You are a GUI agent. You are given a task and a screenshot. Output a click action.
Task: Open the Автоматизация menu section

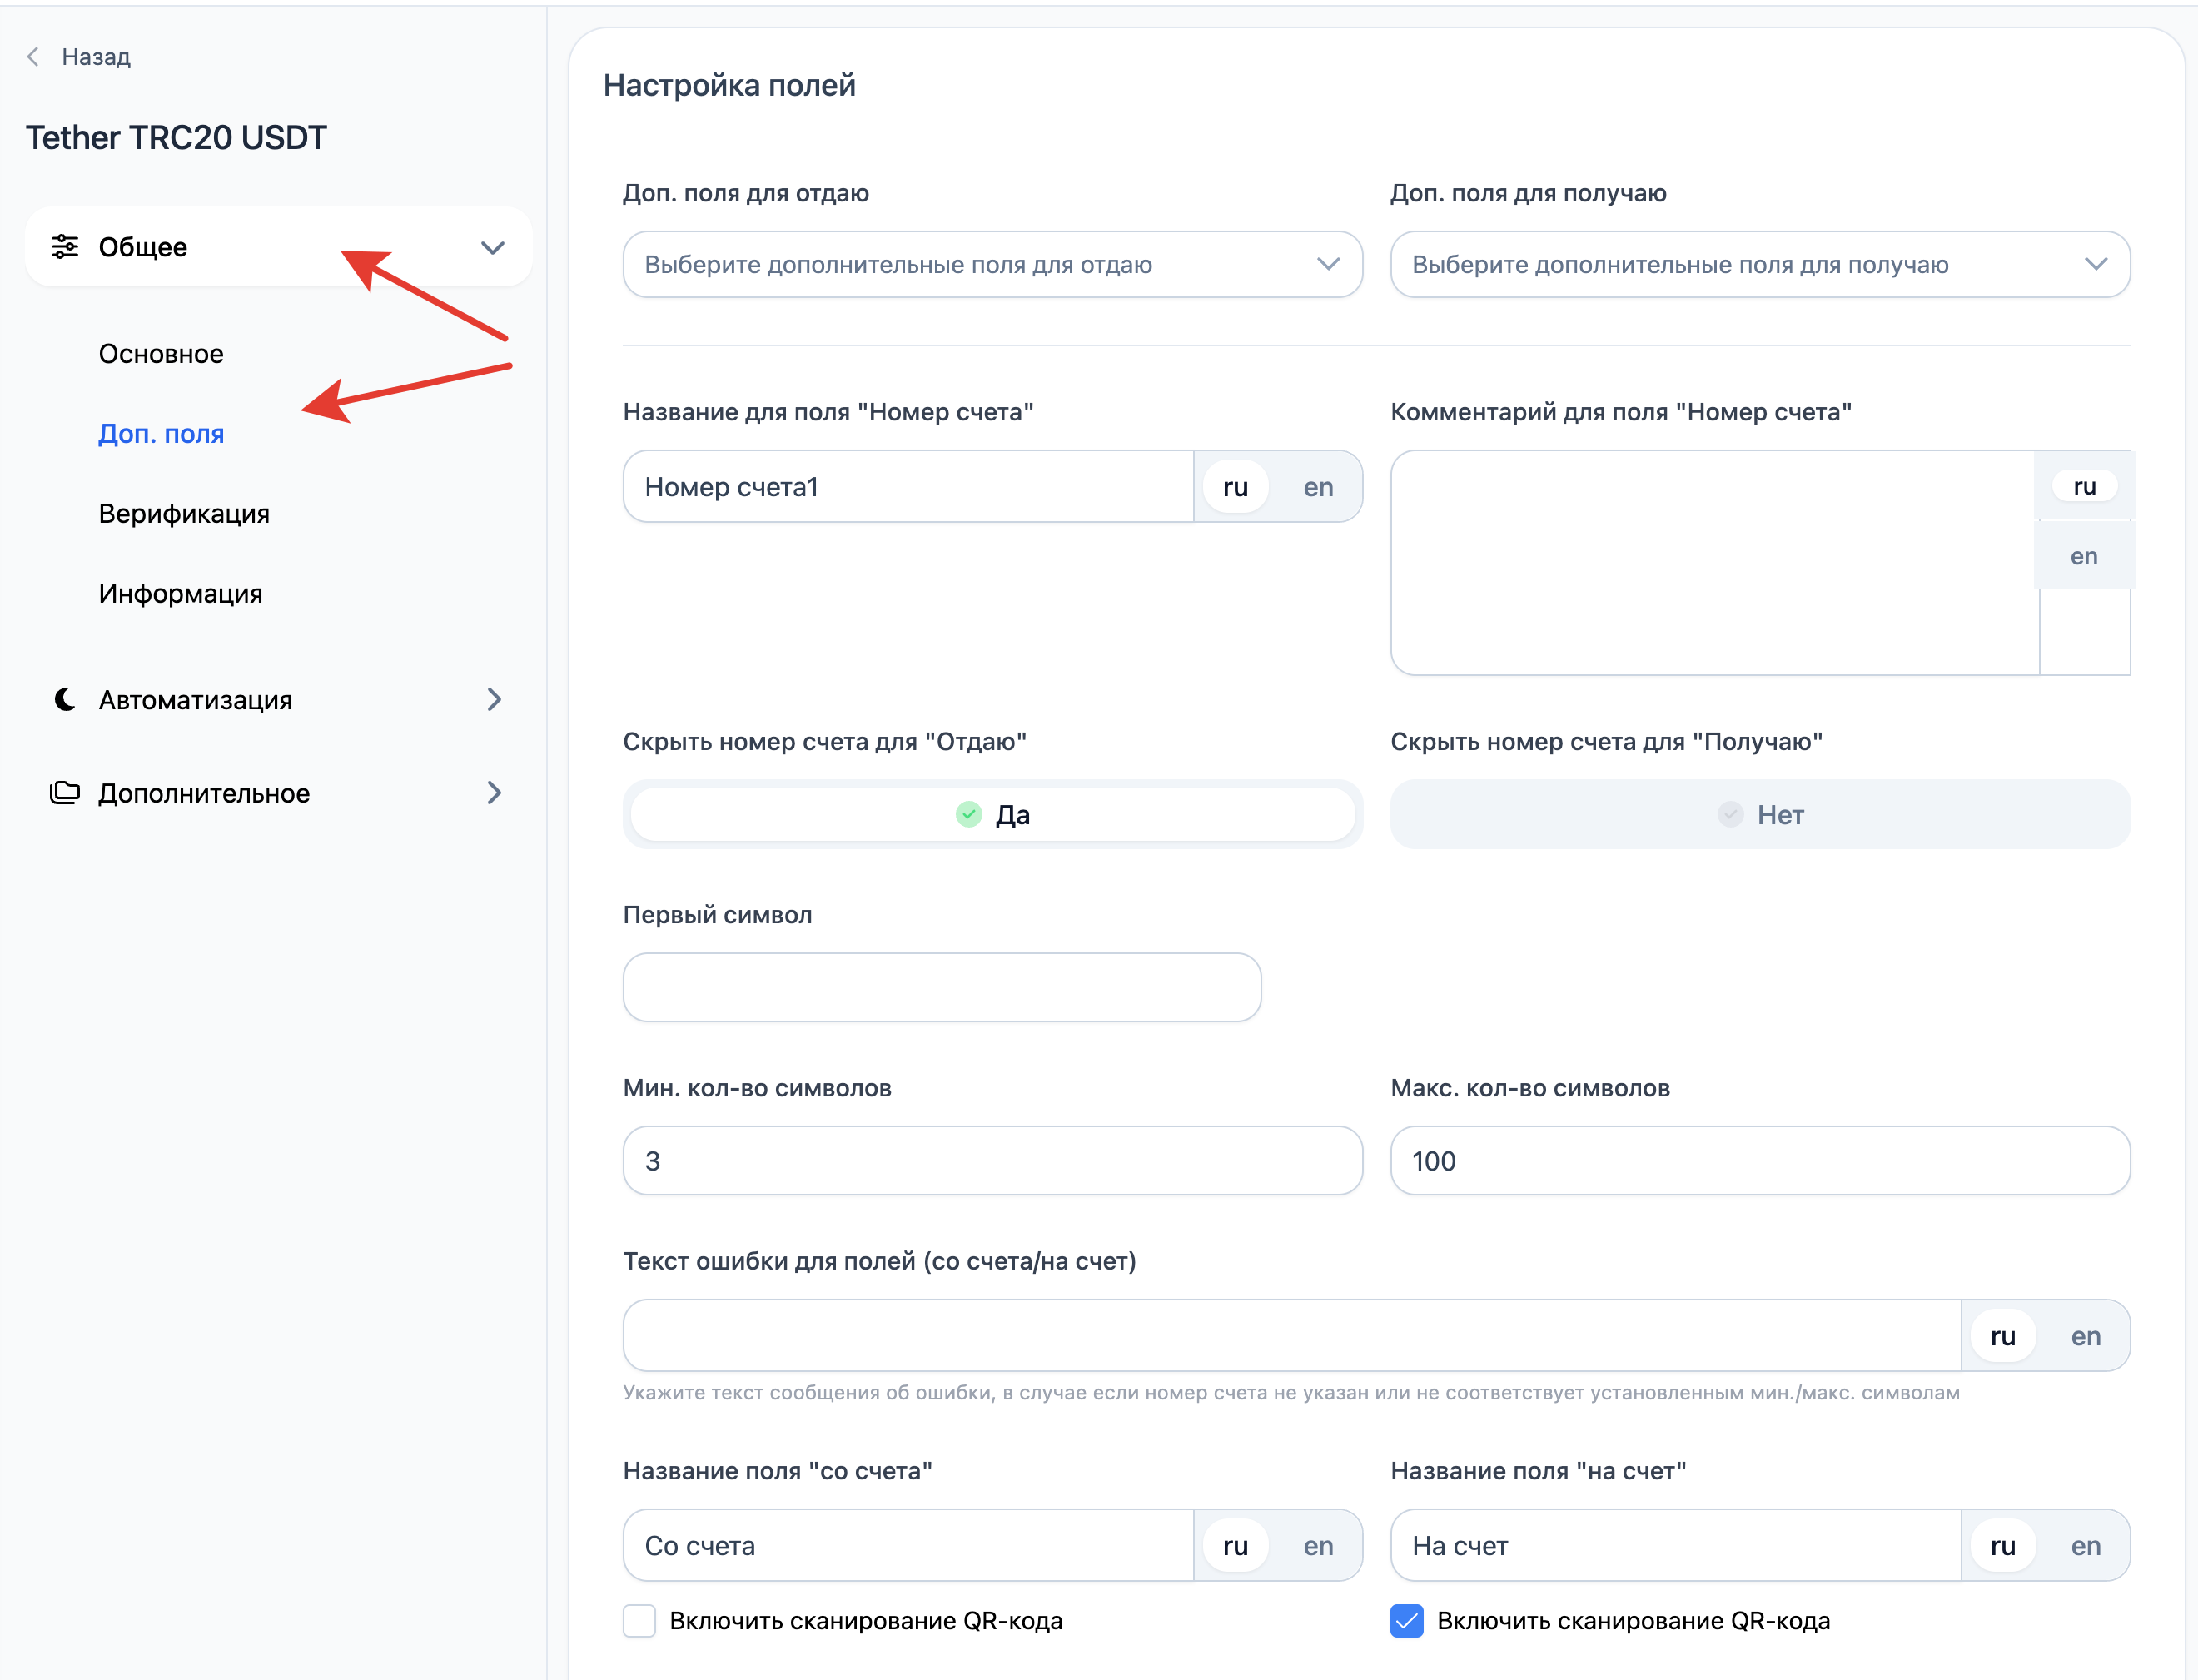point(278,699)
